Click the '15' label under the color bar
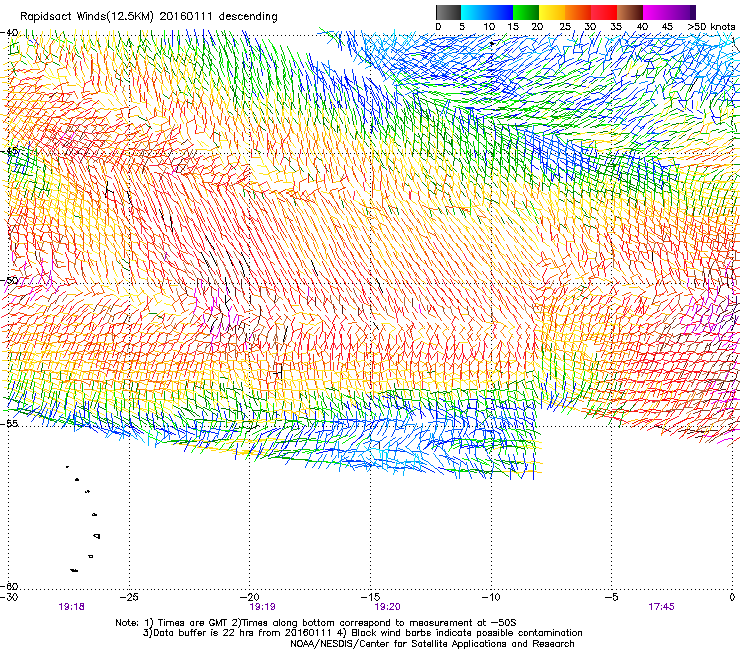The width and height of the screenshot is (740, 650). [513, 26]
